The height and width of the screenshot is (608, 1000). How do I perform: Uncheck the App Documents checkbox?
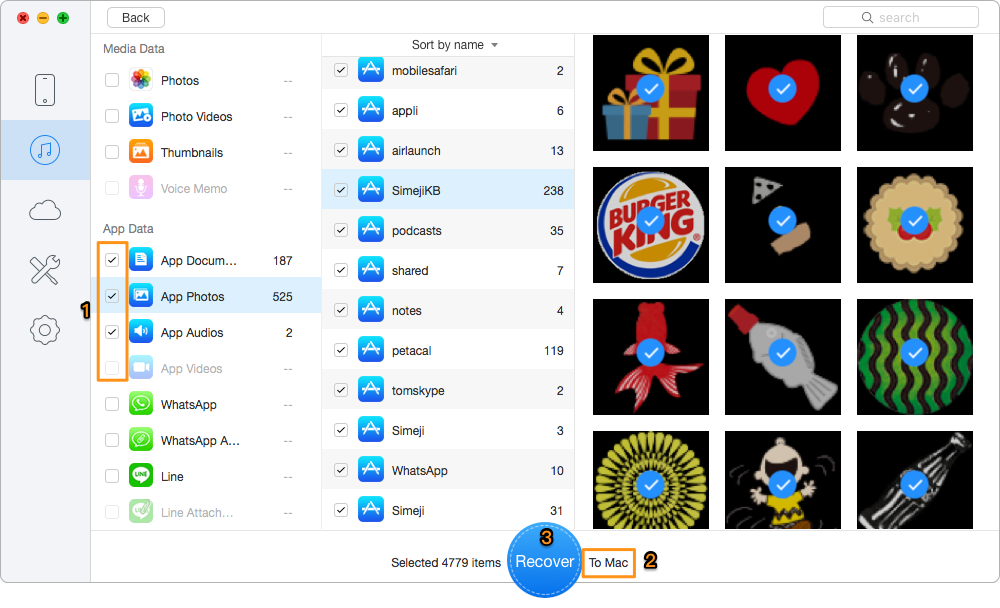112,260
